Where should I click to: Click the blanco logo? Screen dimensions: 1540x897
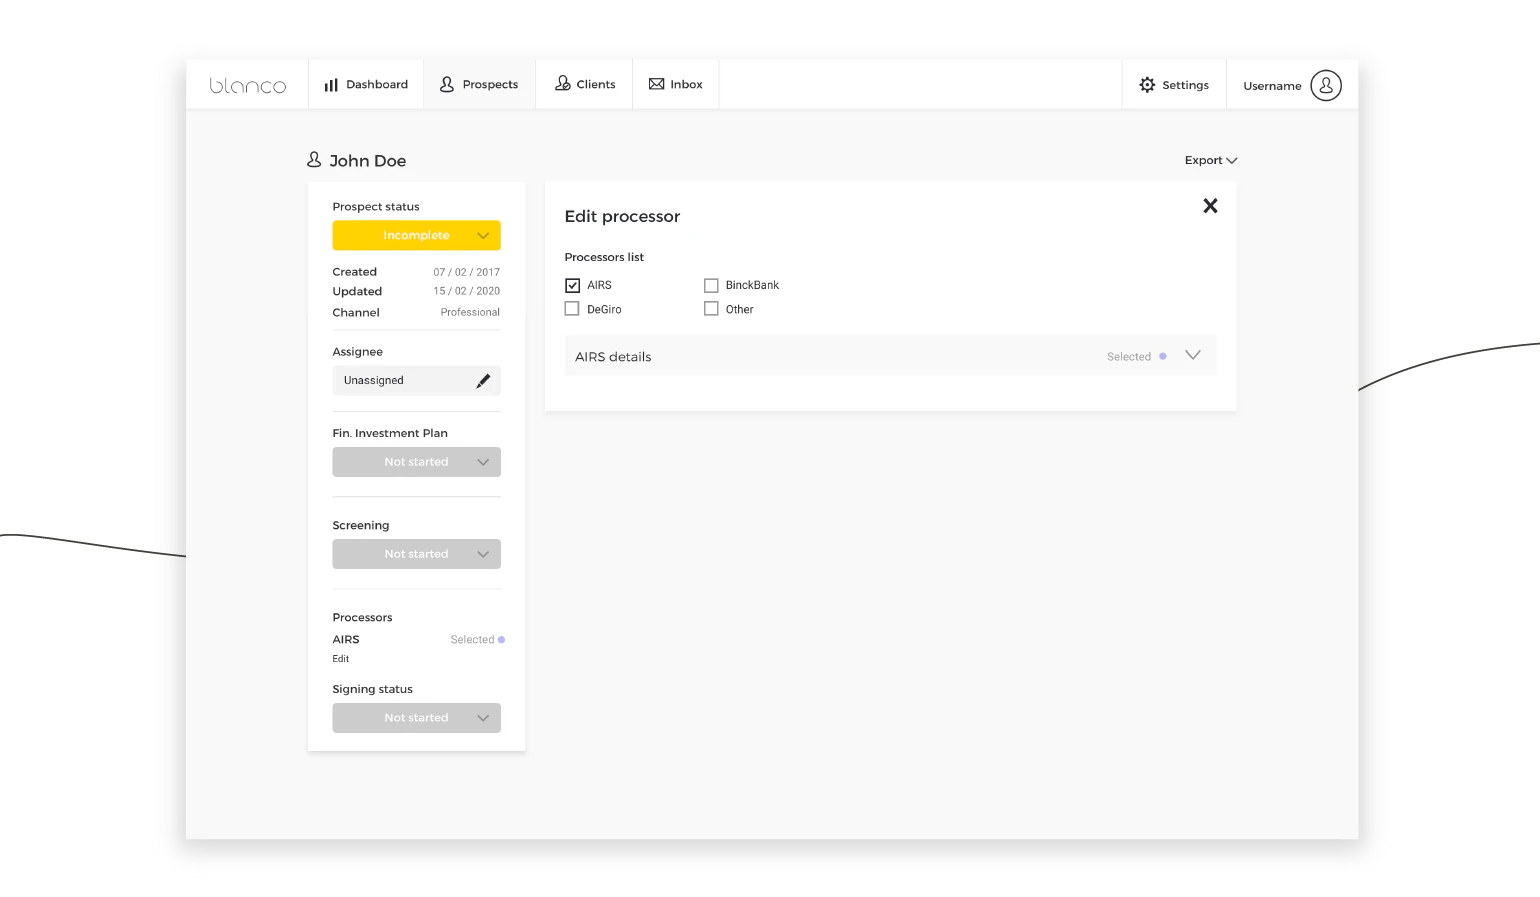(248, 85)
